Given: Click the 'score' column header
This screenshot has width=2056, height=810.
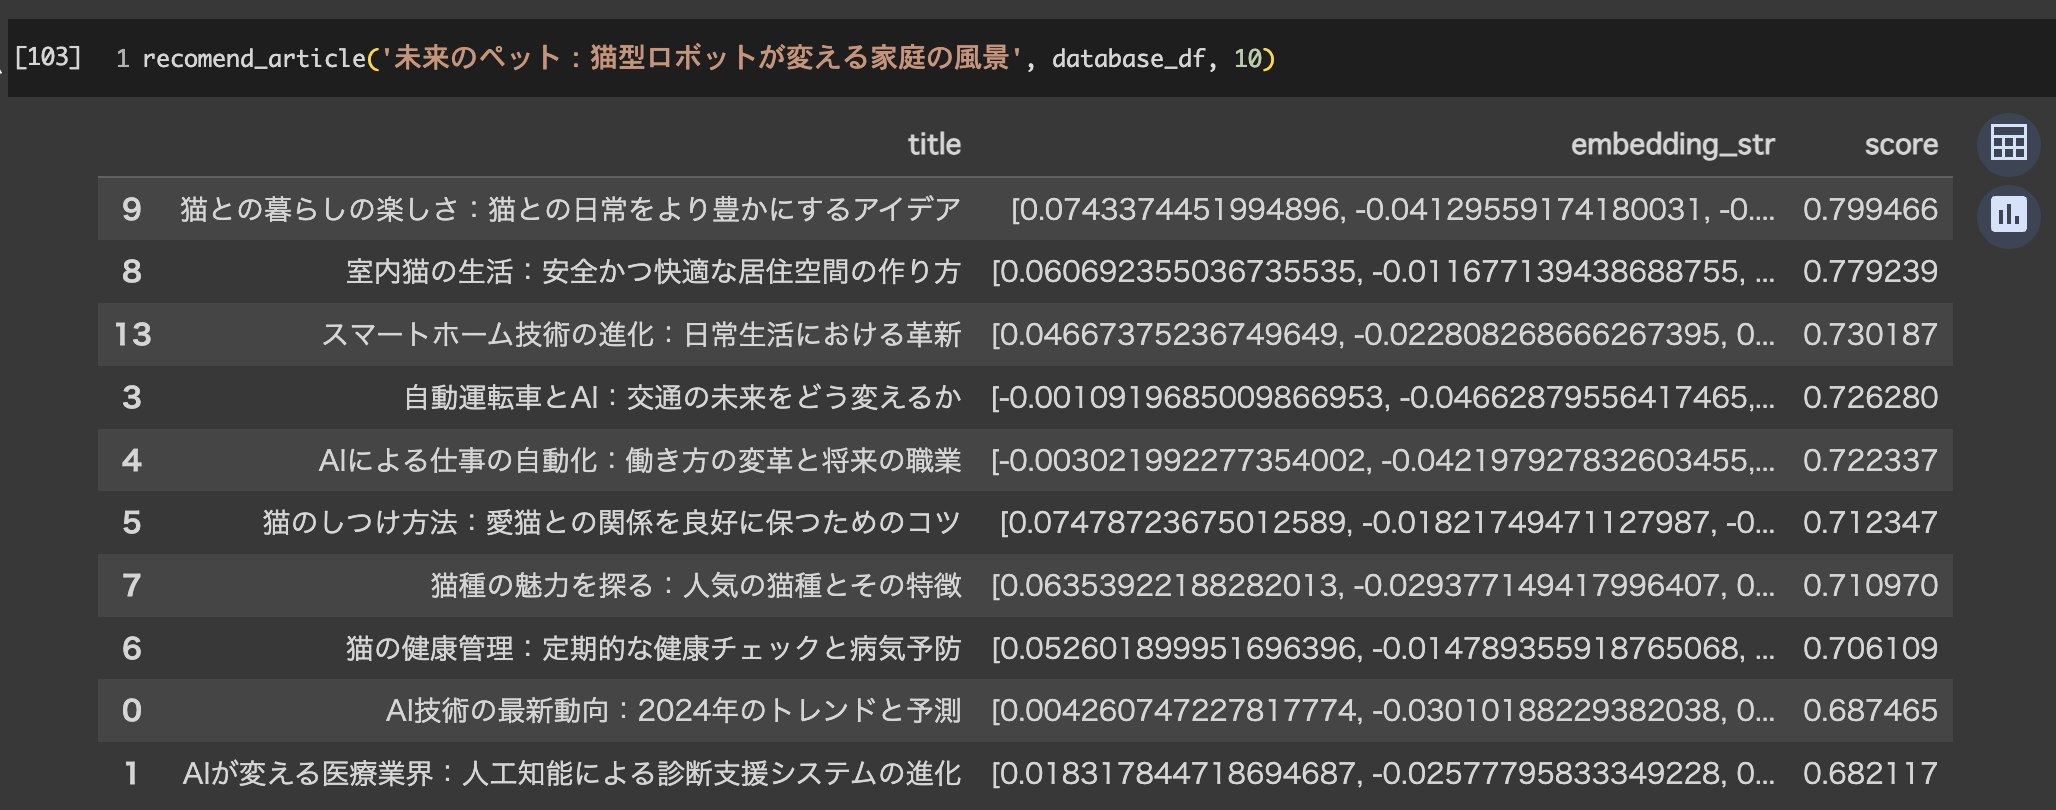Looking at the screenshot, I should coord(1900,145).
